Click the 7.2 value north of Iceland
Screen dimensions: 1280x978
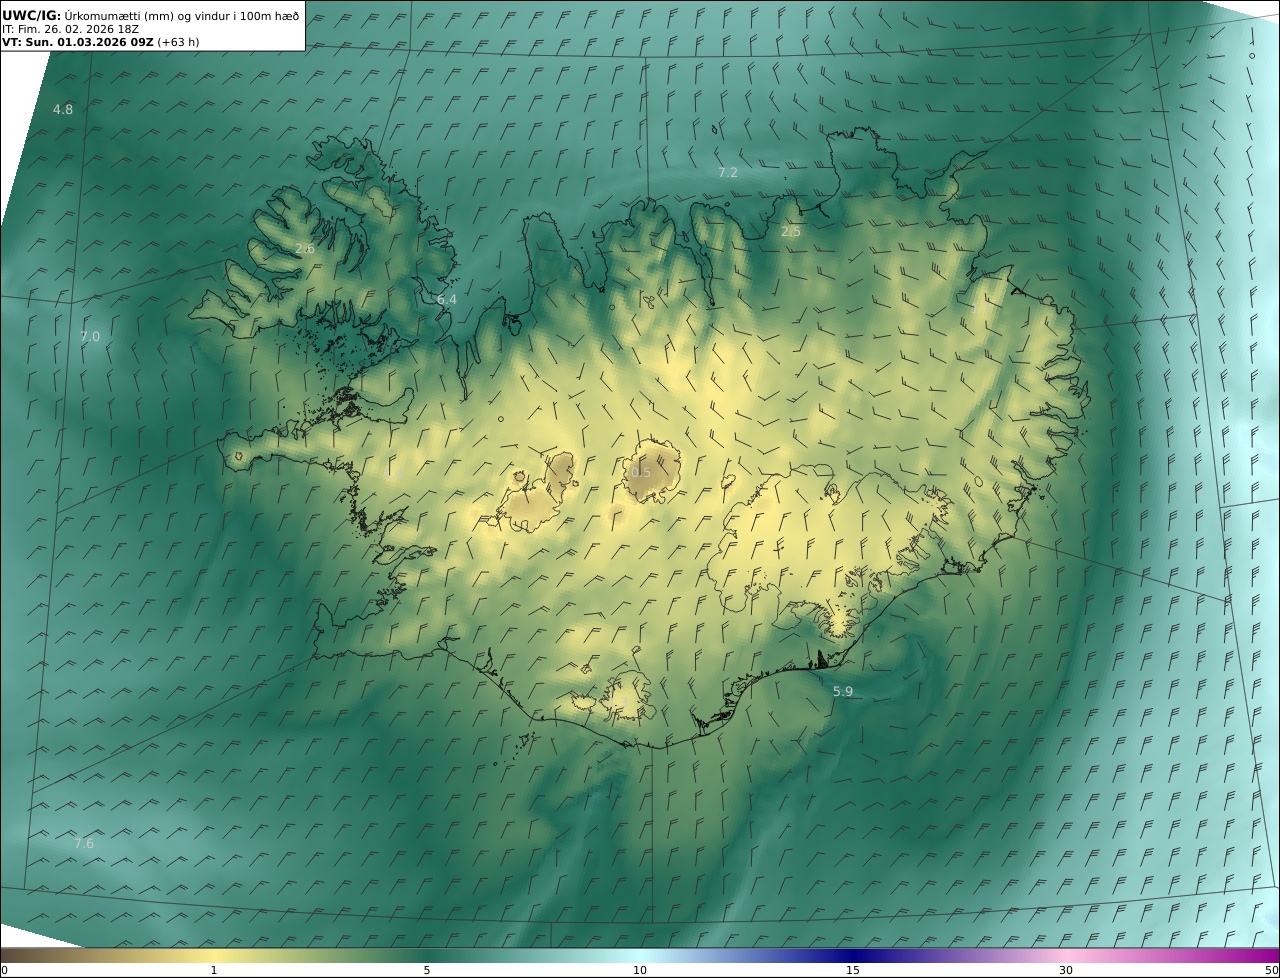pos(728,173)
